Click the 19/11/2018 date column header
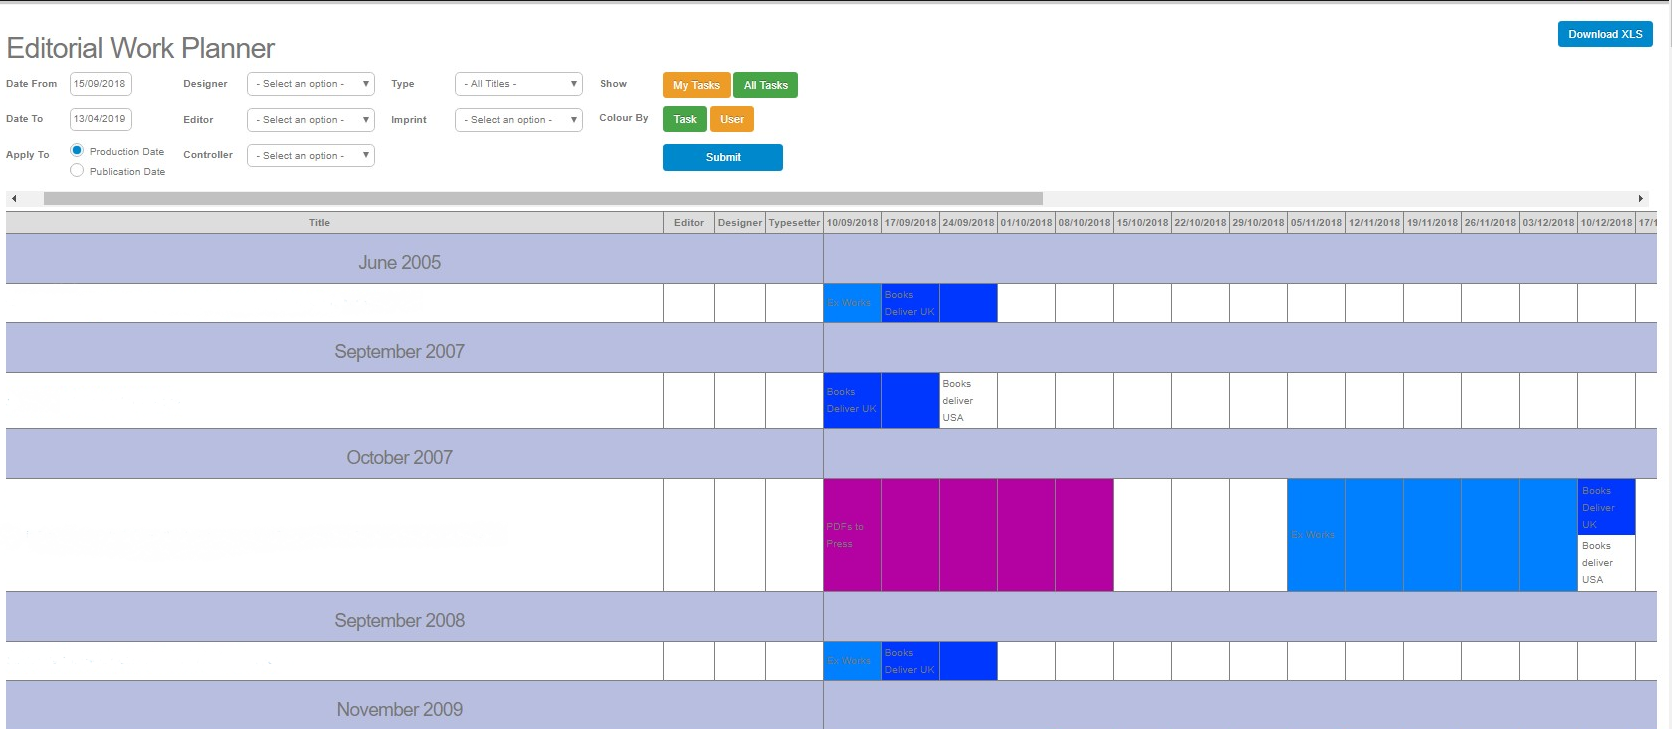Image resolution: width=1672 pixels, height=729 pixels. 1432,222
